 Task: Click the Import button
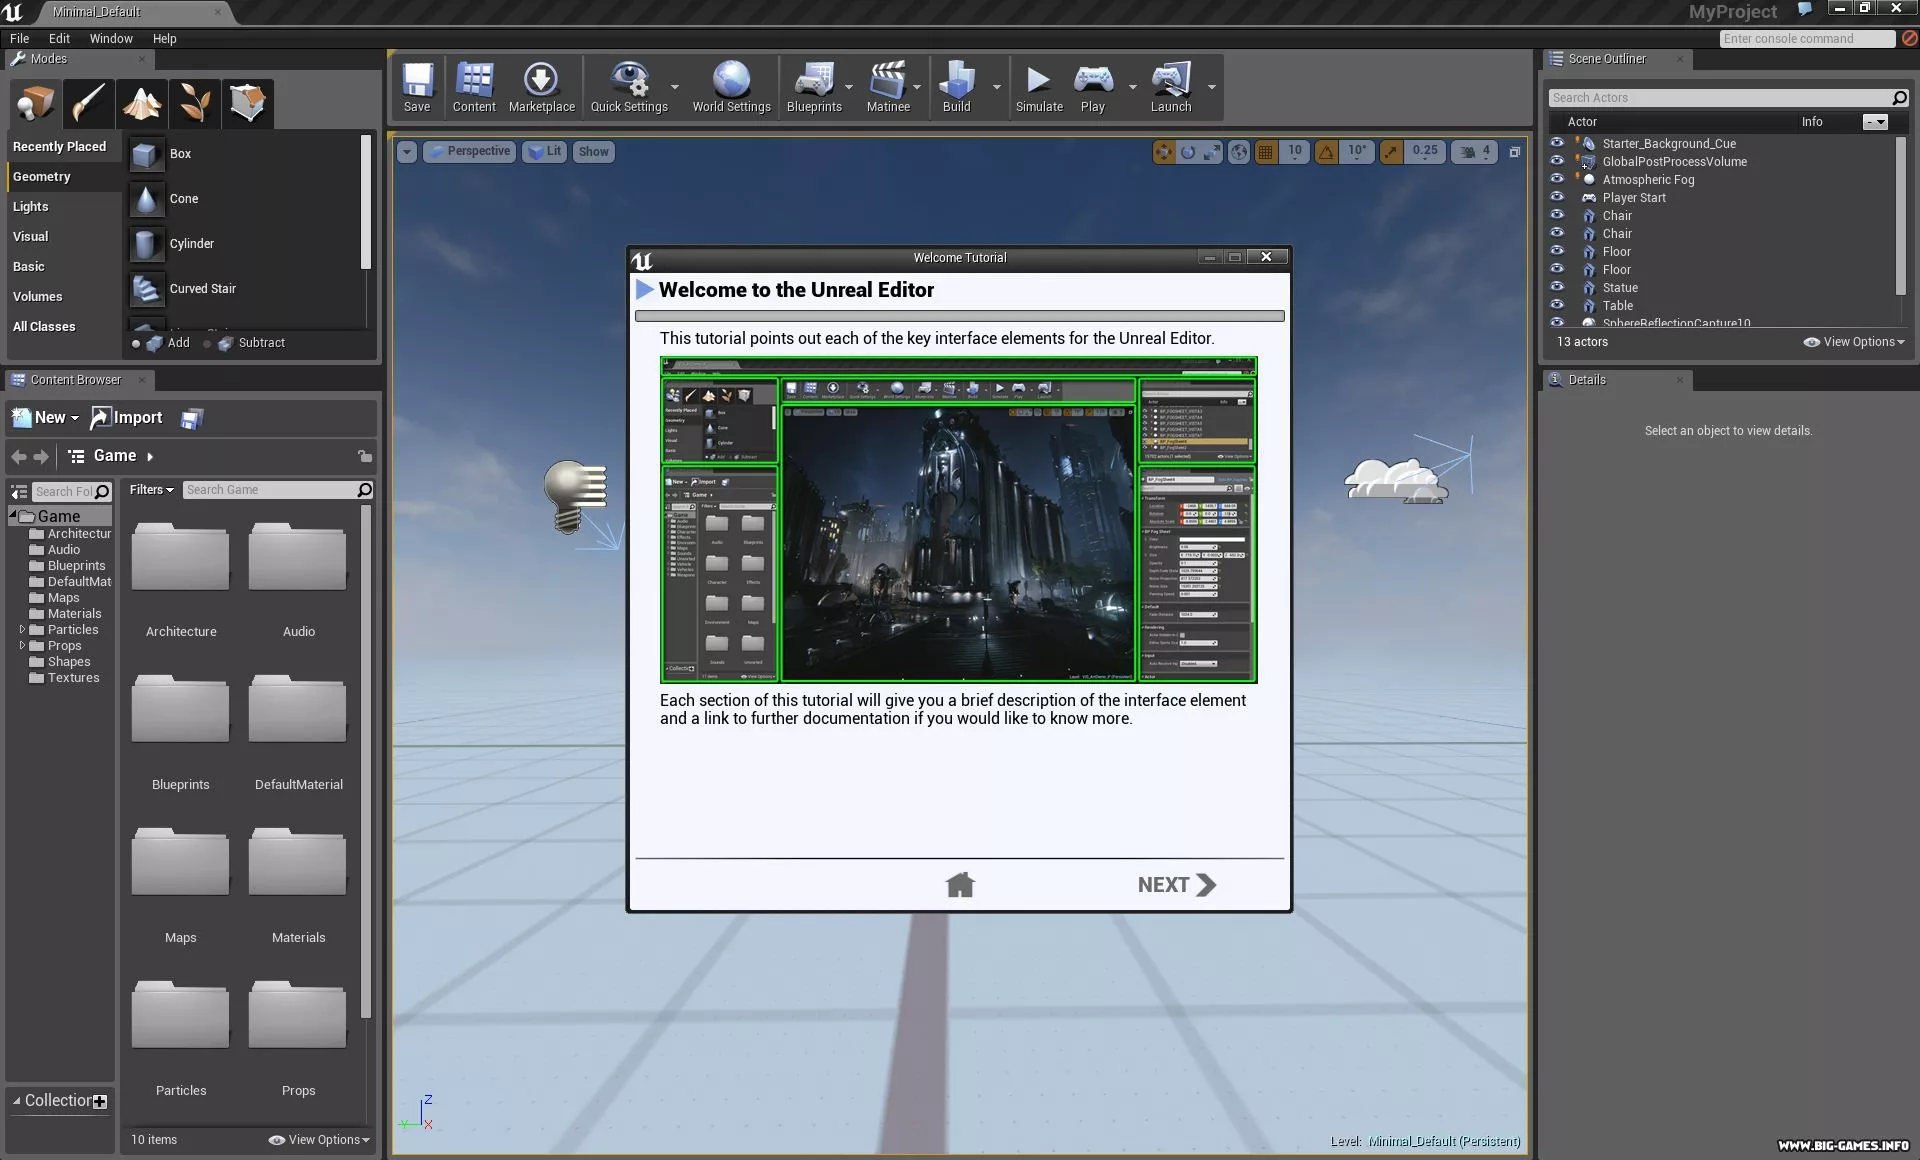click(x=127, y=418)
